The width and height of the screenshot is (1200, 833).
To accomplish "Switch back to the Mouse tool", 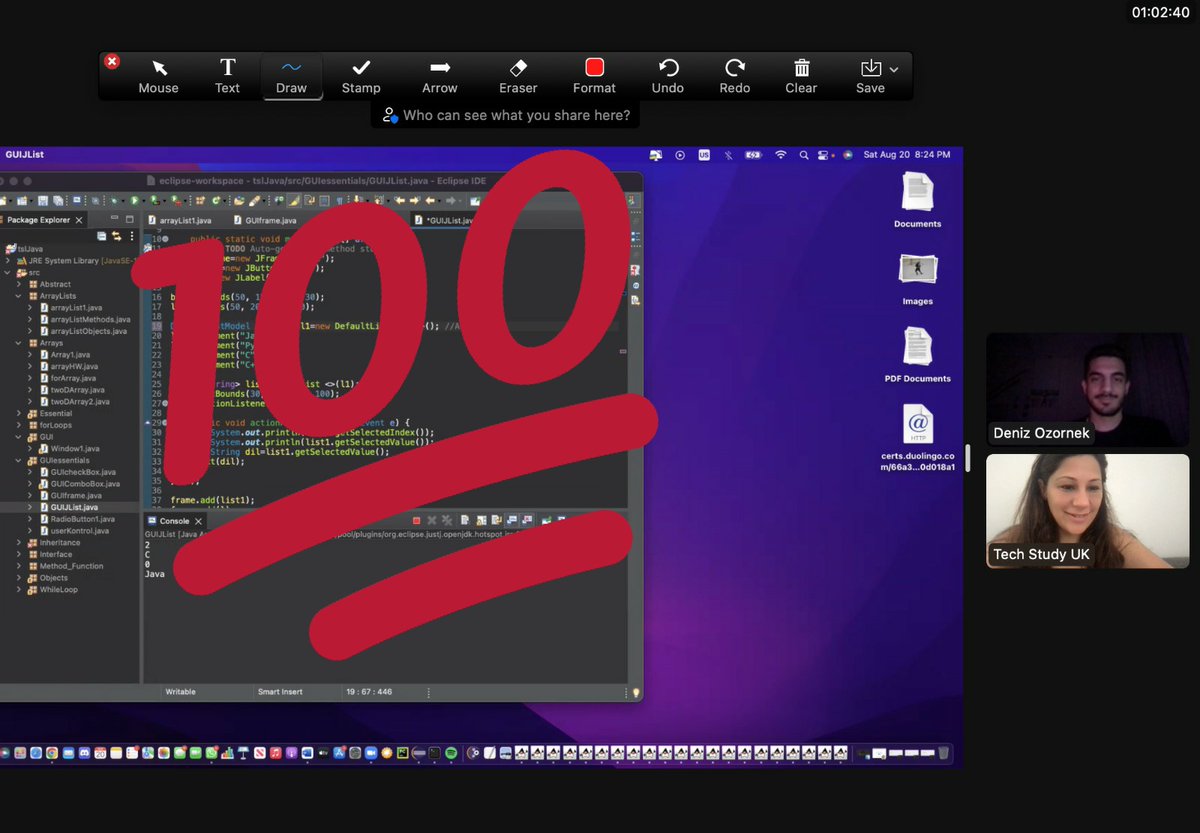I will pos(158,75).
